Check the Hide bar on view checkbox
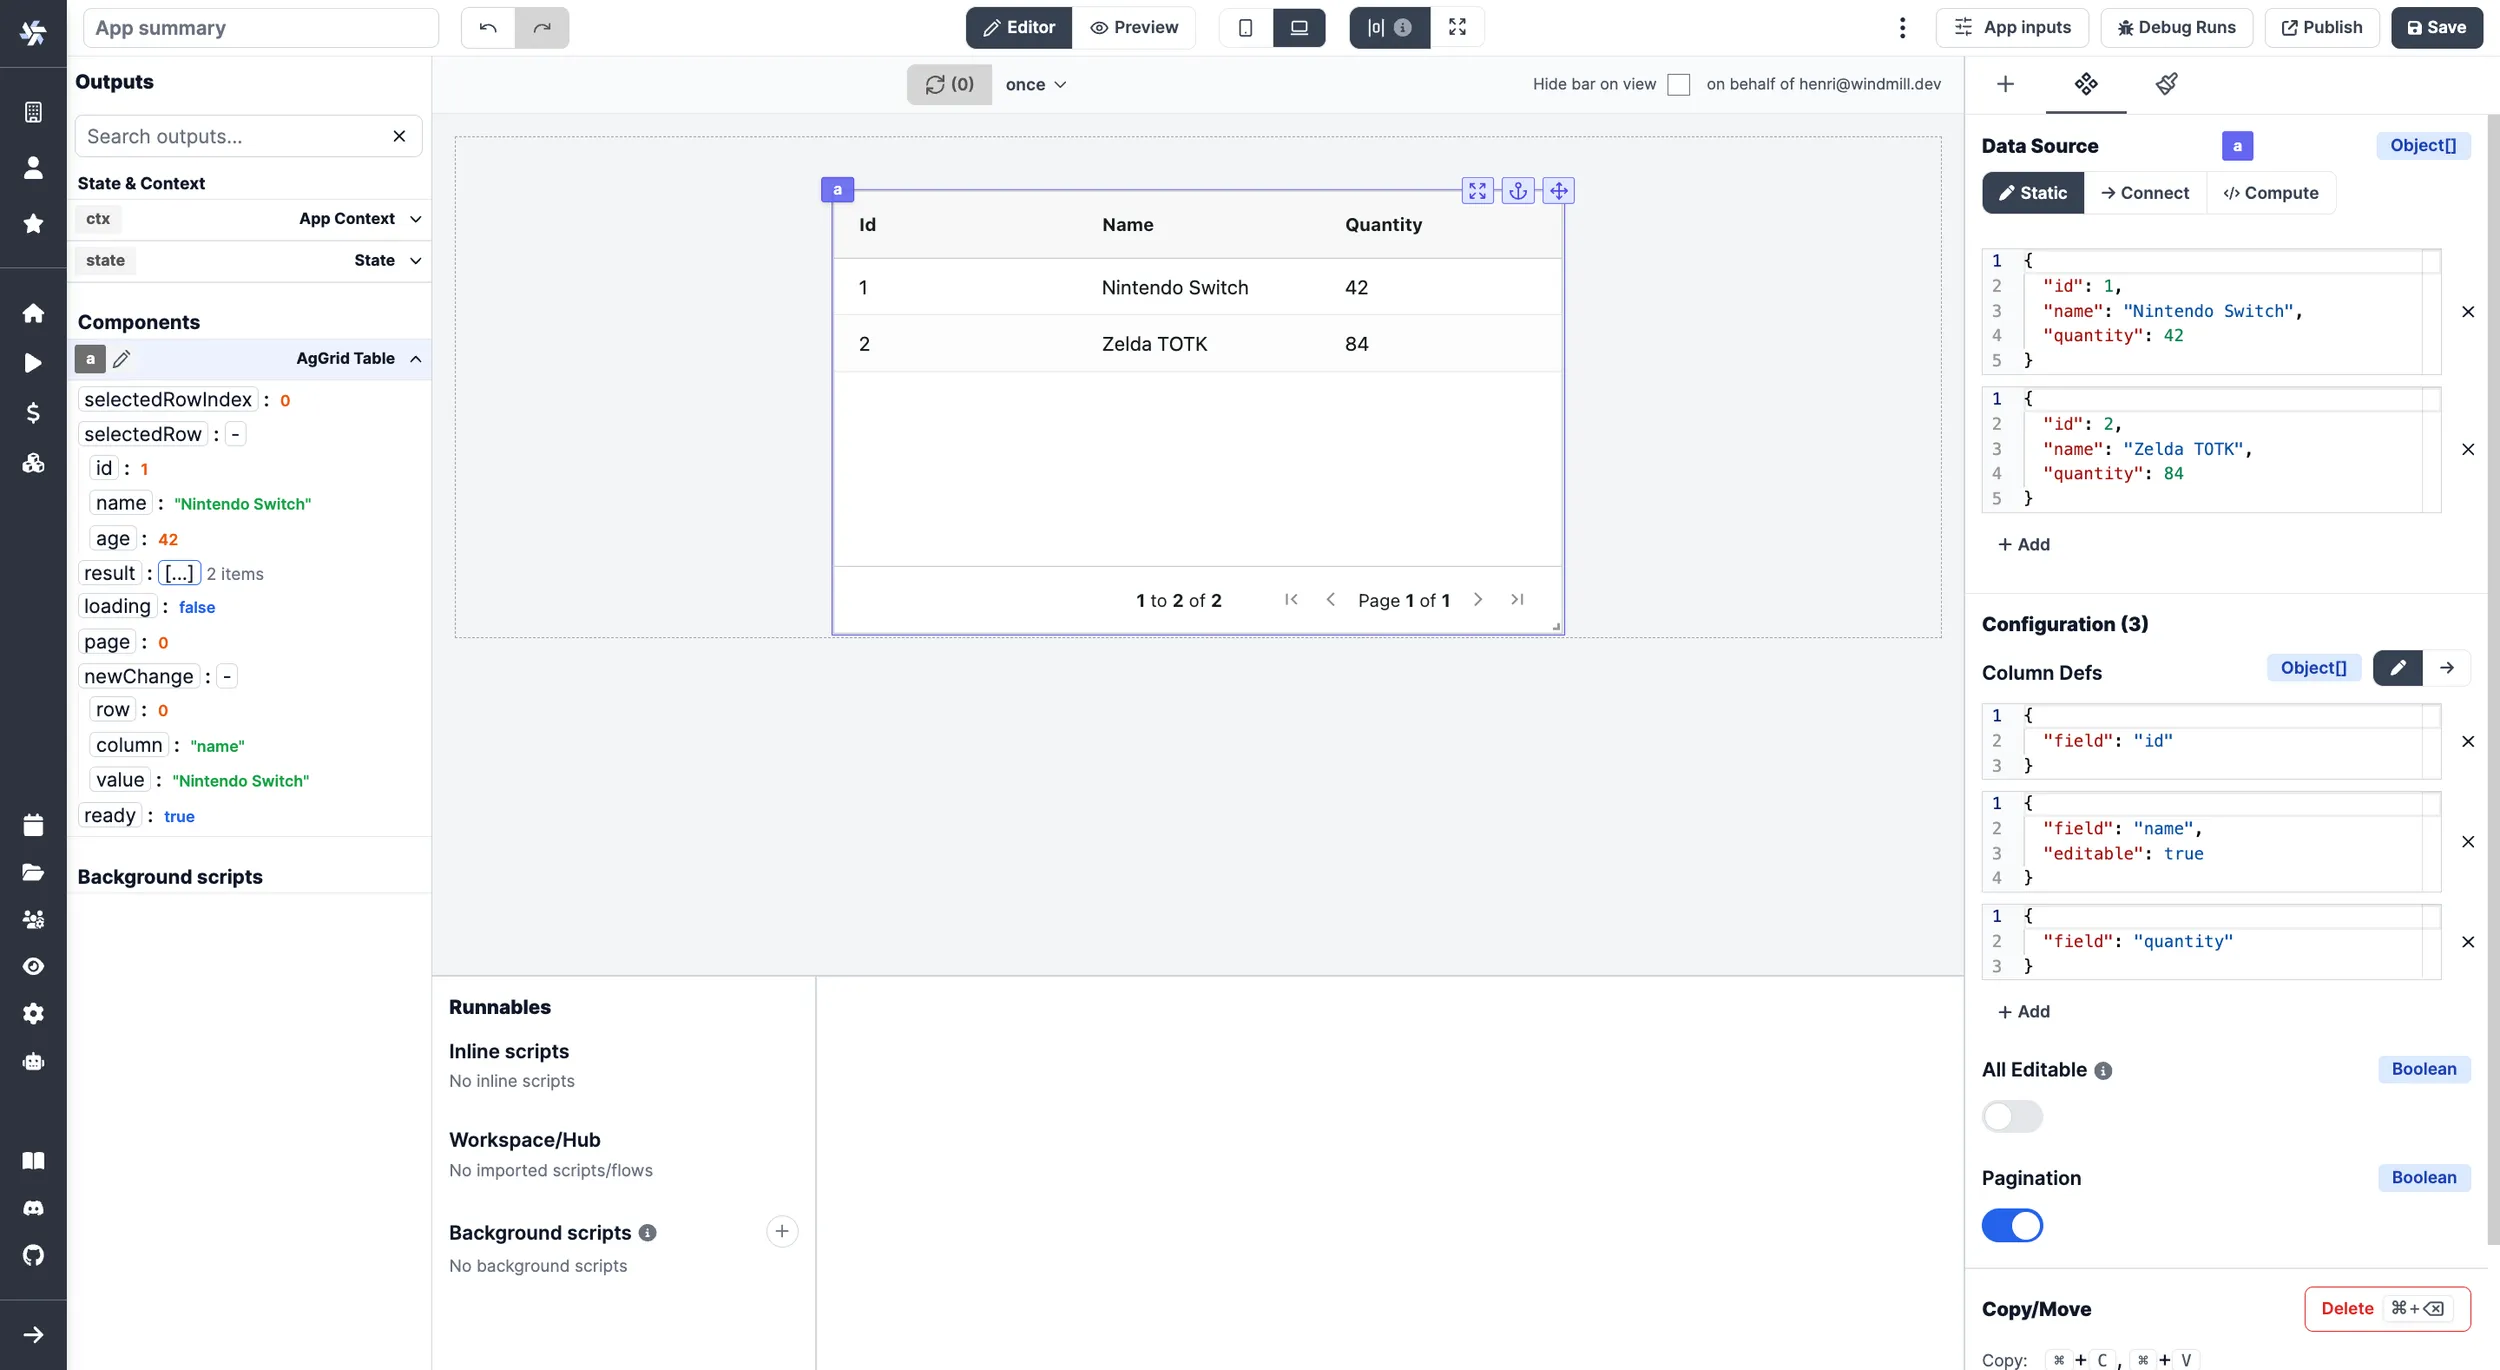The image size is (2500, 1370). [x=1679, y=84]
